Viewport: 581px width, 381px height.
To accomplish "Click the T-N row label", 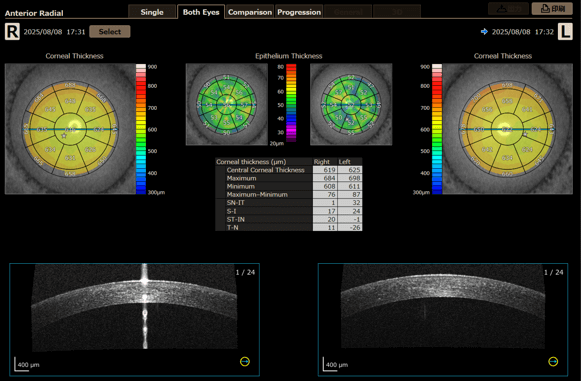I will point(232,227).
